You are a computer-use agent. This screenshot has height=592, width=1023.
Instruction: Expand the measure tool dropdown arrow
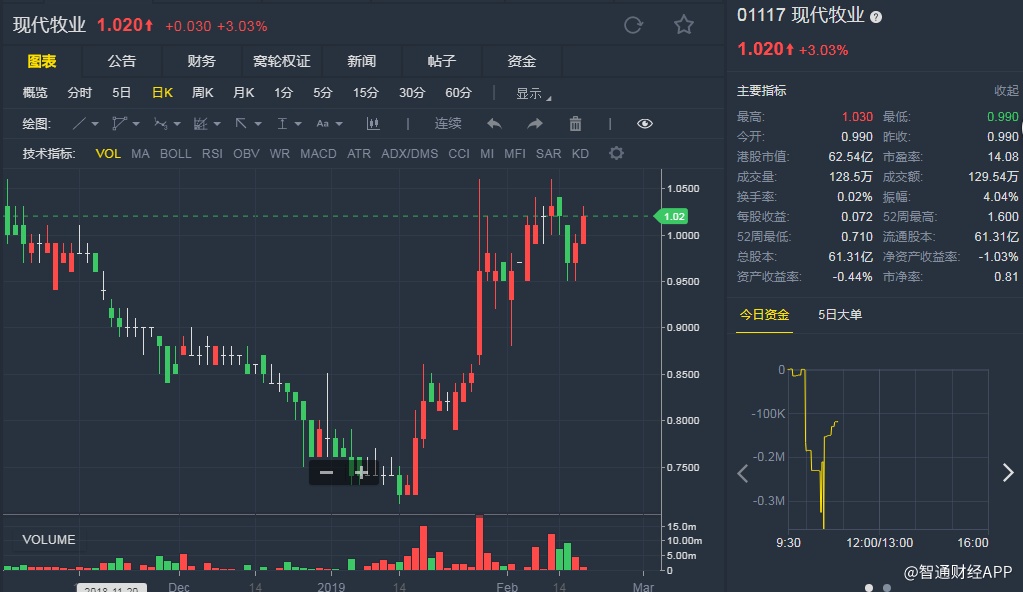(x=298, y=124)
